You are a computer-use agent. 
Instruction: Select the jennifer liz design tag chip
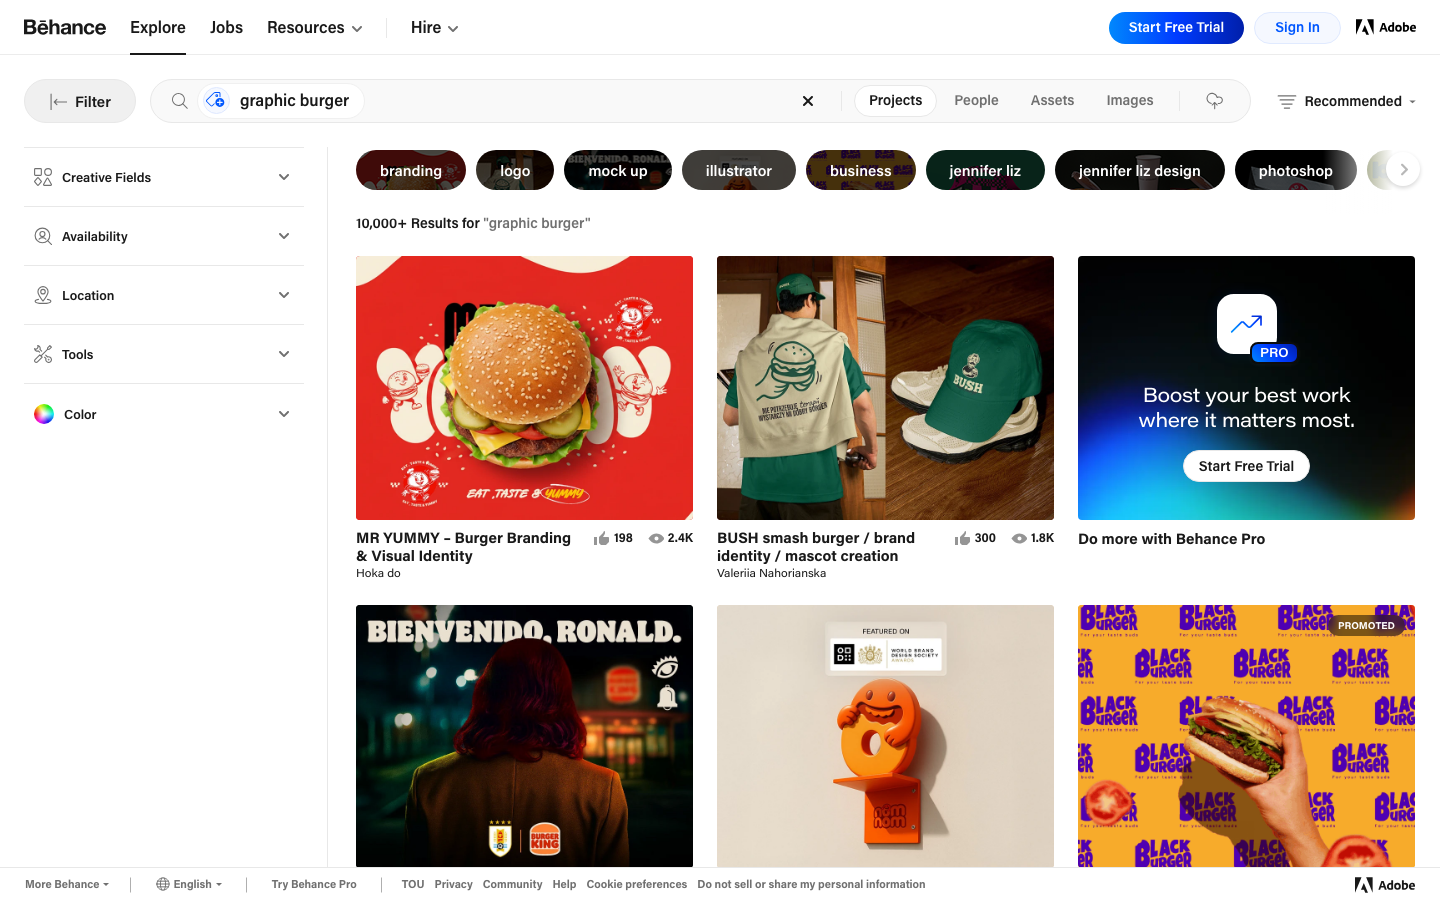(x=1140, y=170)
